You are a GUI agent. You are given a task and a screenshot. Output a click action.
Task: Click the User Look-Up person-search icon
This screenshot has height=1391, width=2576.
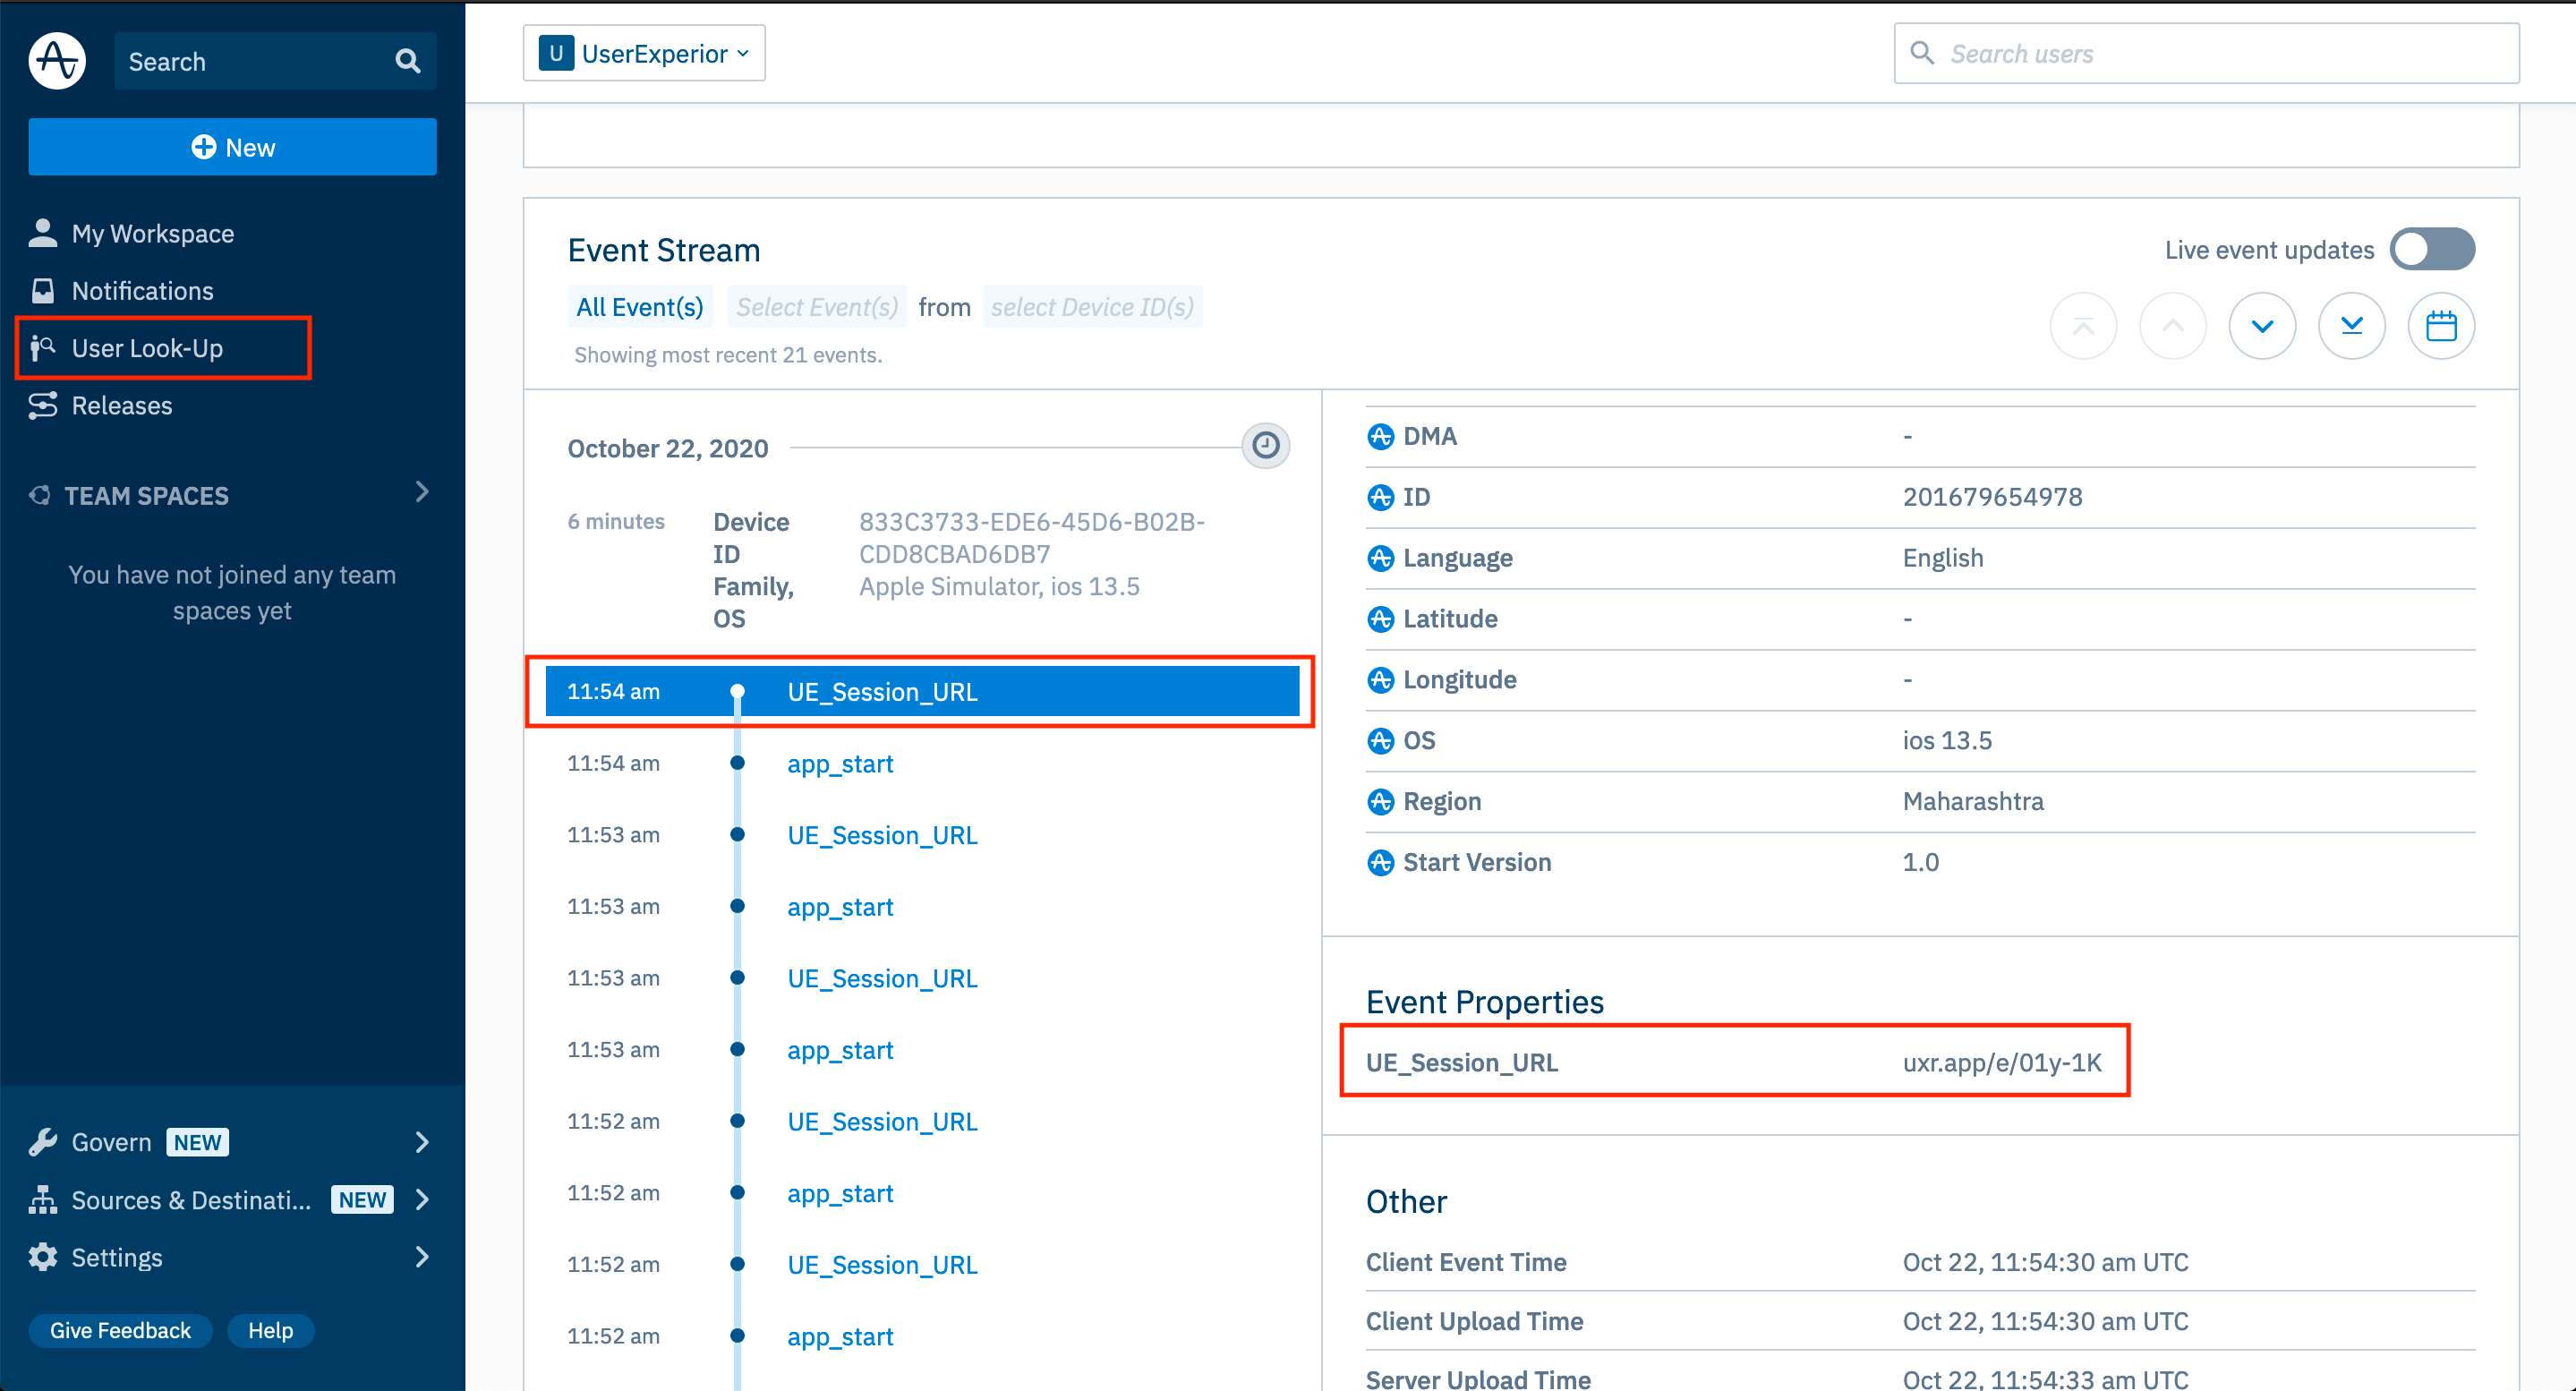43,348
